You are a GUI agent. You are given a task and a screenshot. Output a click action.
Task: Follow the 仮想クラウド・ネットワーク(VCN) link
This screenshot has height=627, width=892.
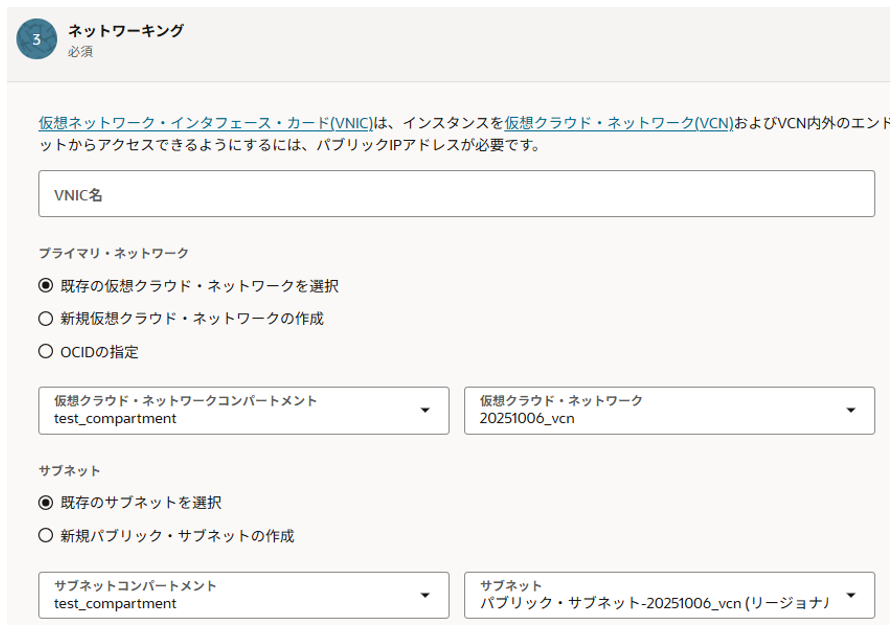click(619, 123)
